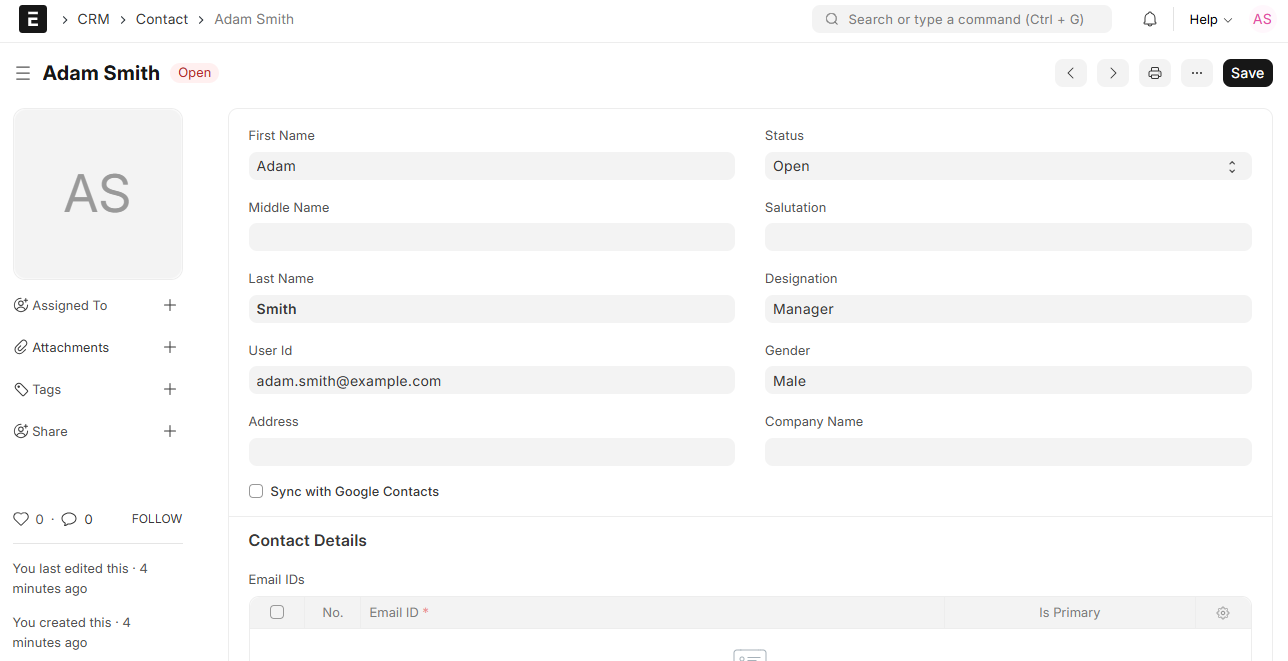Enable Sync with Google Contacts checkbox
The width and height of the screenshot is (1288, 661).
[x=256, y=491]
